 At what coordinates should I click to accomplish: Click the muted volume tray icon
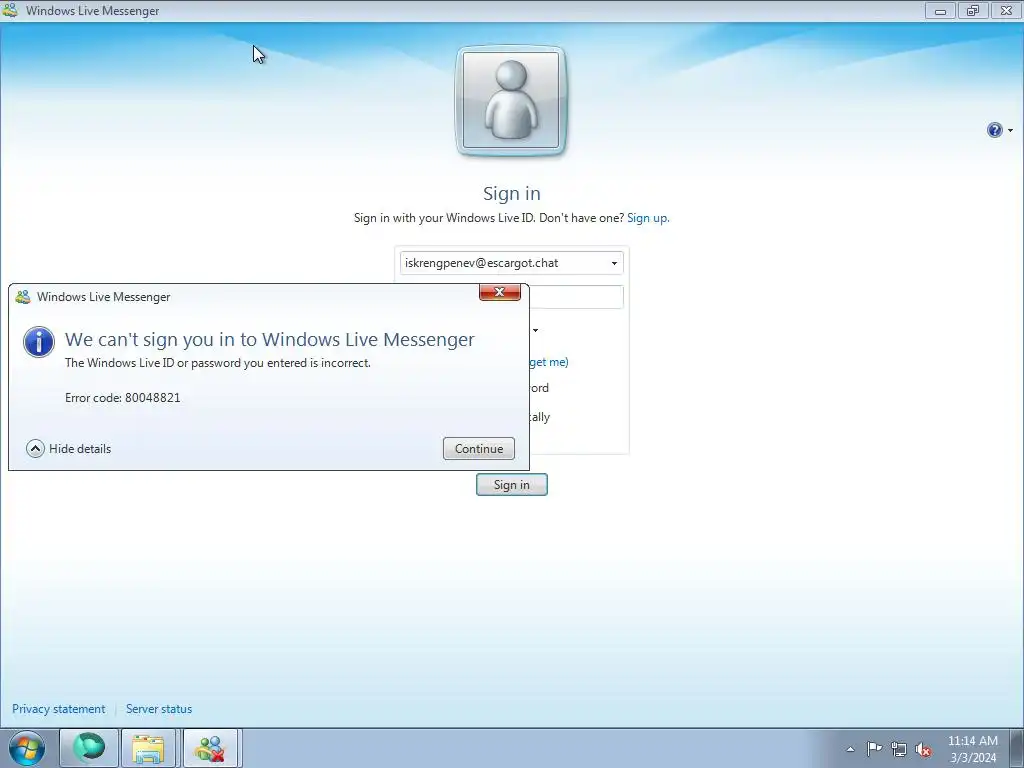[923, 749]
